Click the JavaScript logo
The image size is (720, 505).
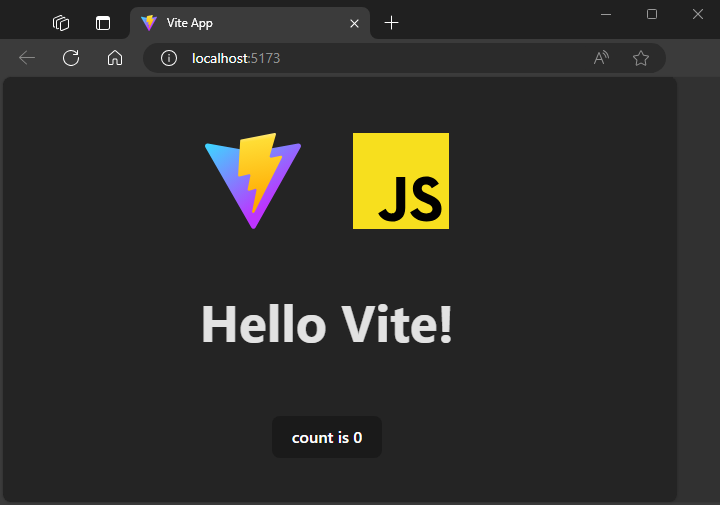401,181
